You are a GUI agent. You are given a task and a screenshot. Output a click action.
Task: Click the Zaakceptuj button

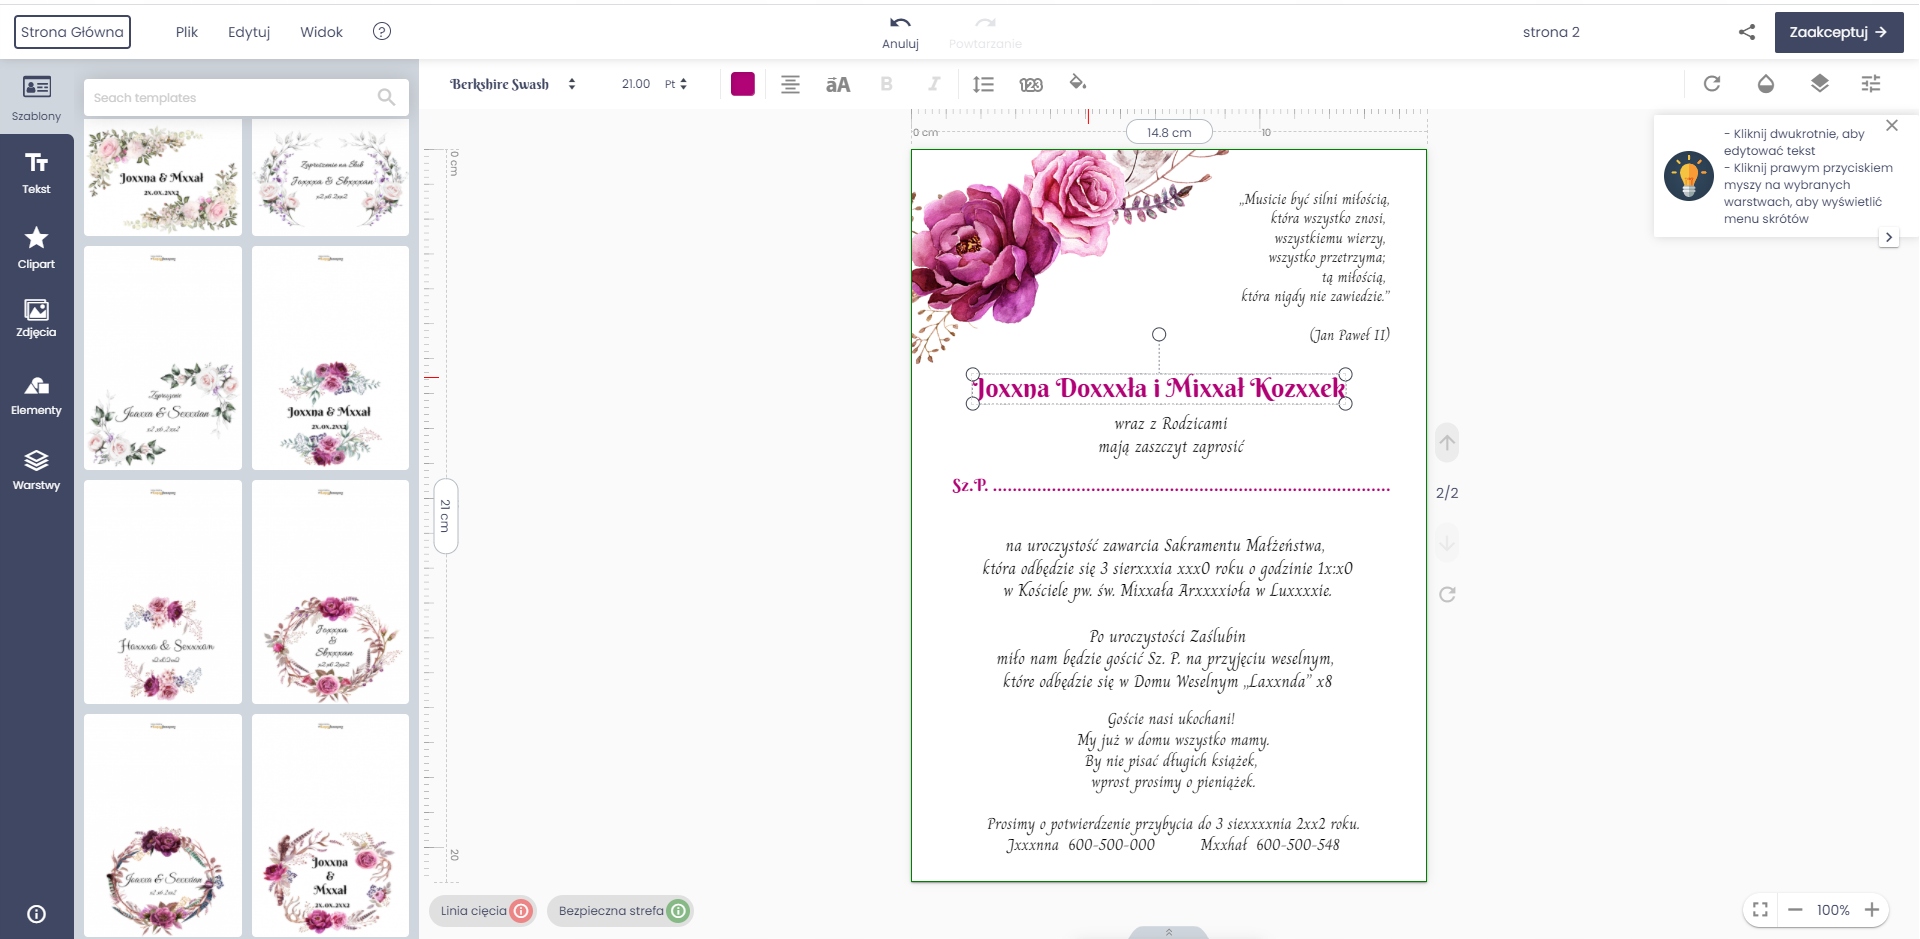[1838, 32]
